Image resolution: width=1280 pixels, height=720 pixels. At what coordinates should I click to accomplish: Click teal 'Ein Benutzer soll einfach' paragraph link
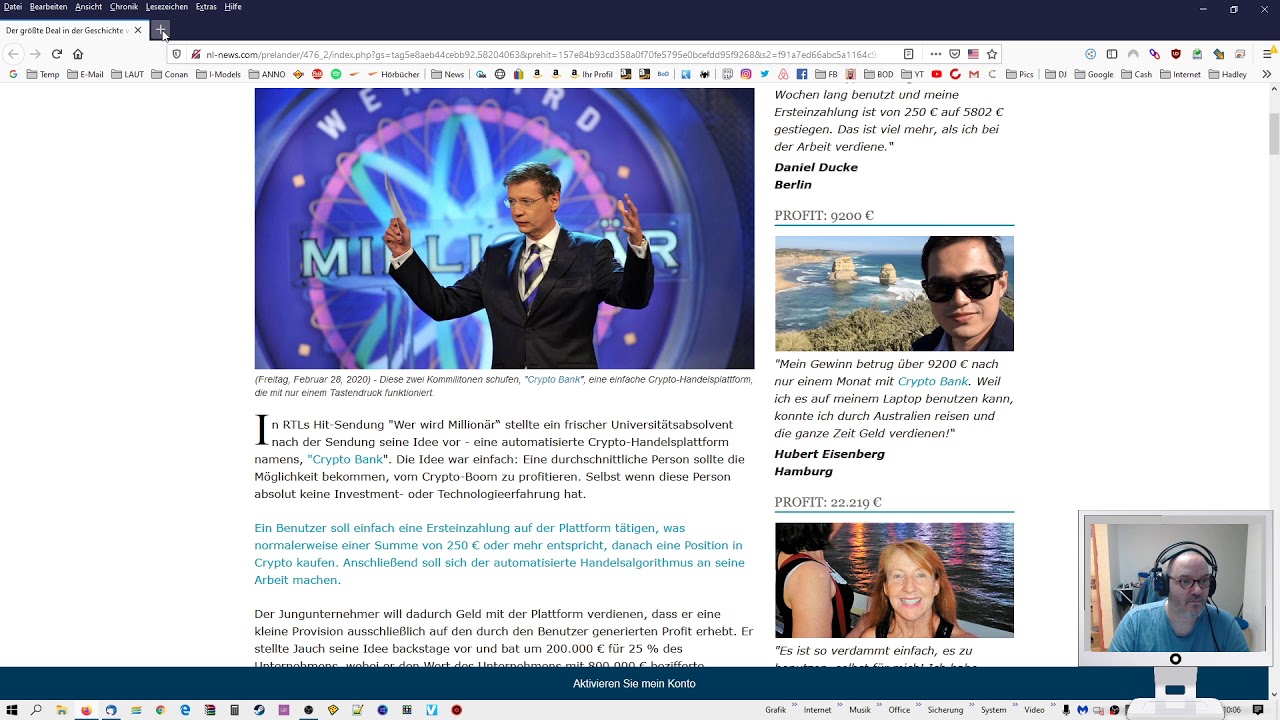499,554
